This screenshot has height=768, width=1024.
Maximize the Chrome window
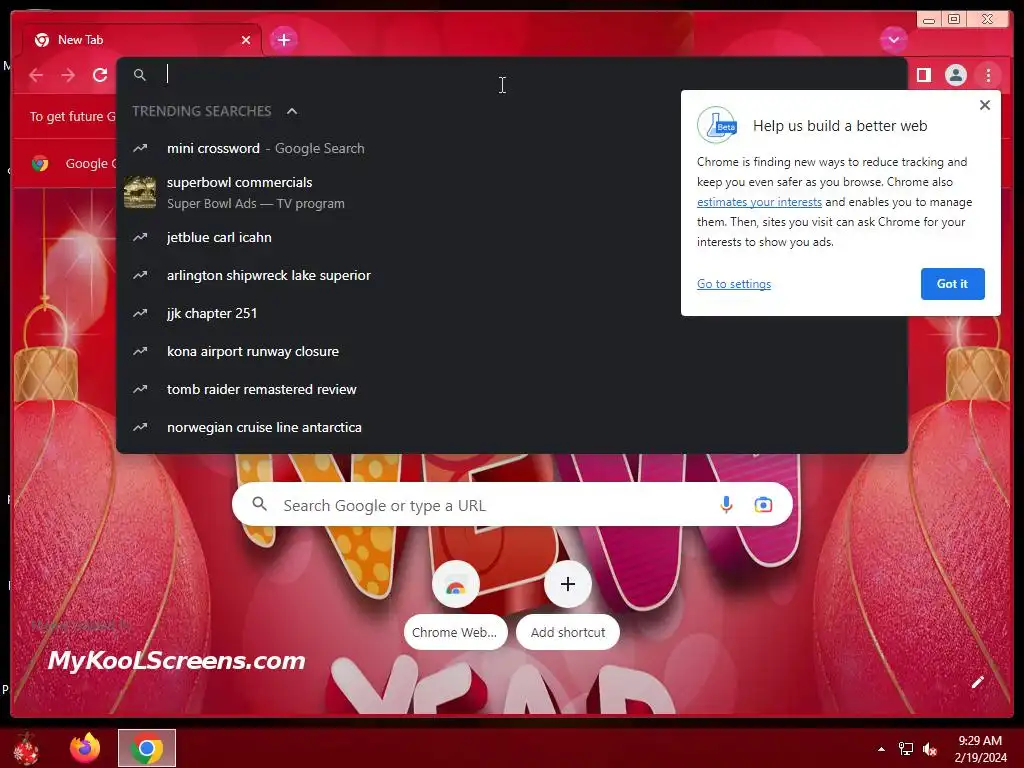(953, 20)
